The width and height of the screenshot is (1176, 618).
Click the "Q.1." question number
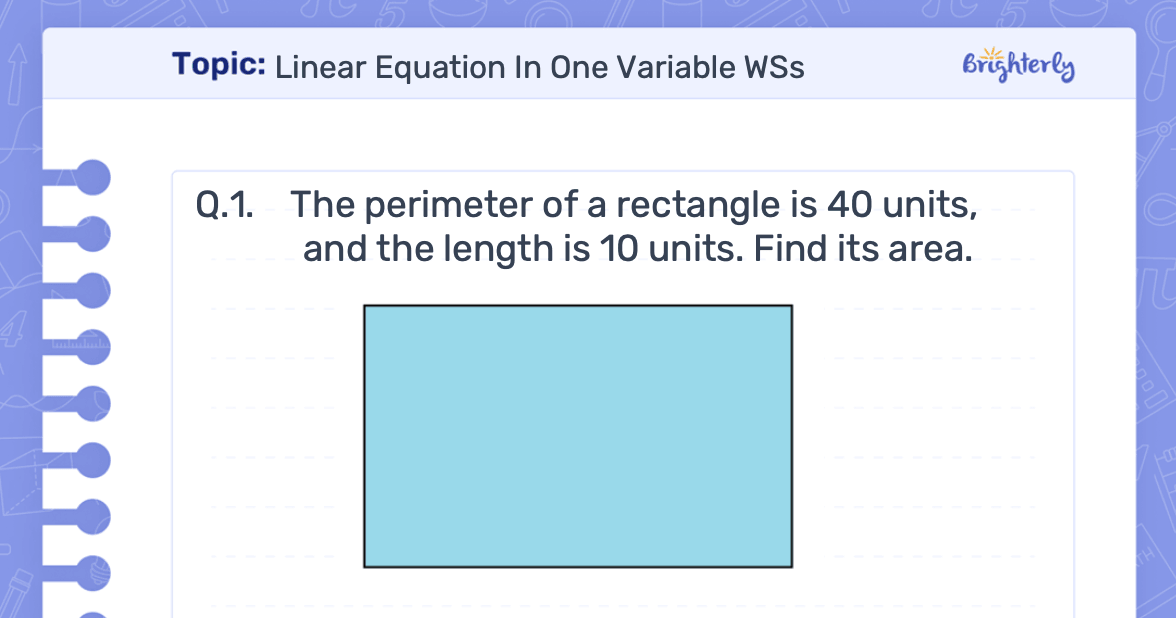tap(225, 205)
